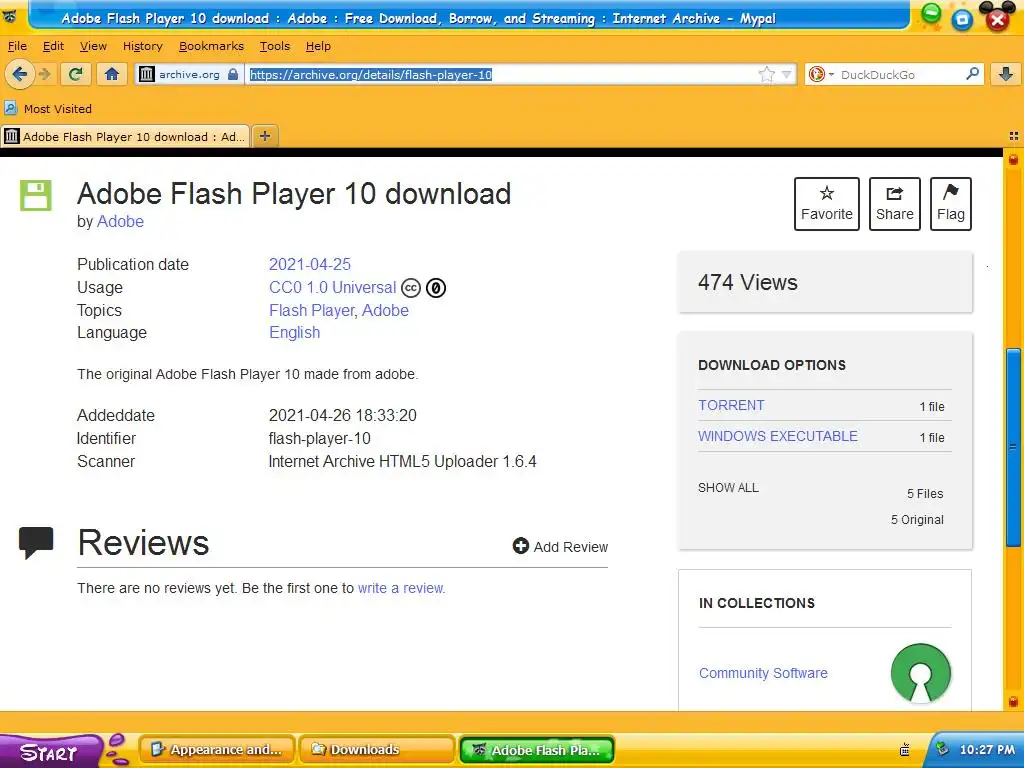
Task: Open a new tab with plus button
Action: pyautogui.click(x=264, y=136)
